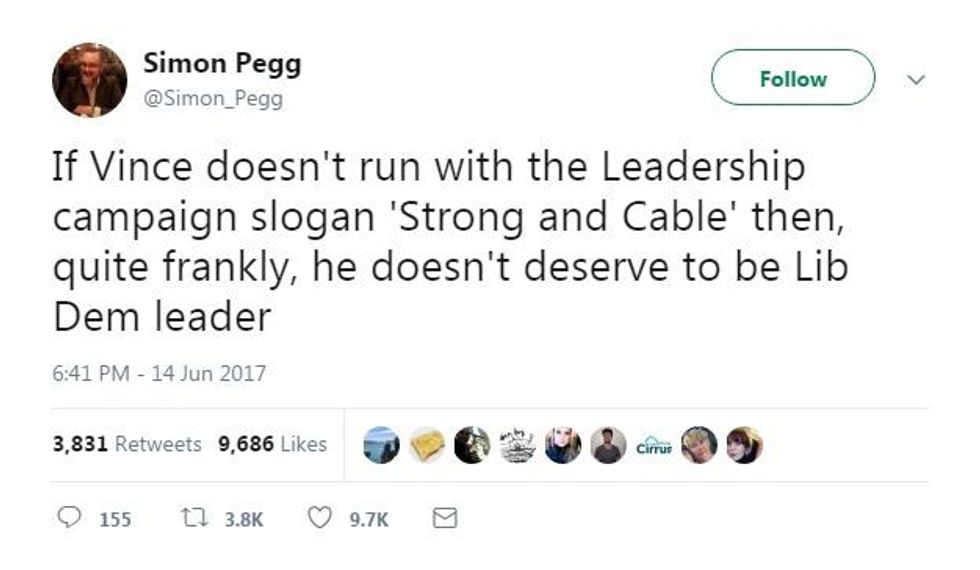Screen dimensions: 980x570
Task: View the 3,831 Retweets list
Action: coord(127,444)
